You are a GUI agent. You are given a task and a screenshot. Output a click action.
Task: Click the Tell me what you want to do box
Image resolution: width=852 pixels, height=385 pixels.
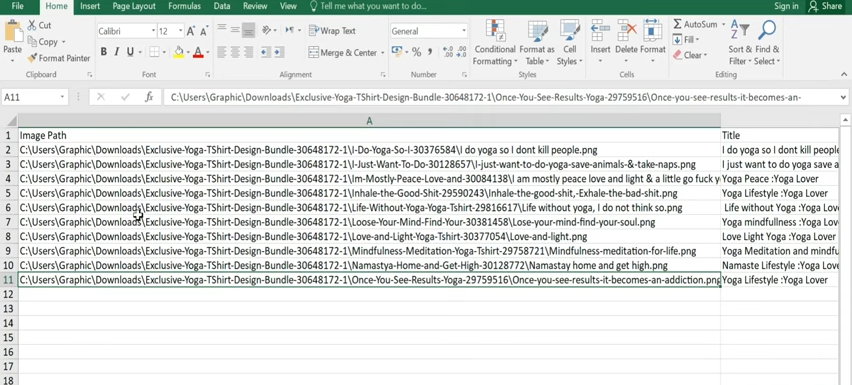368,6
